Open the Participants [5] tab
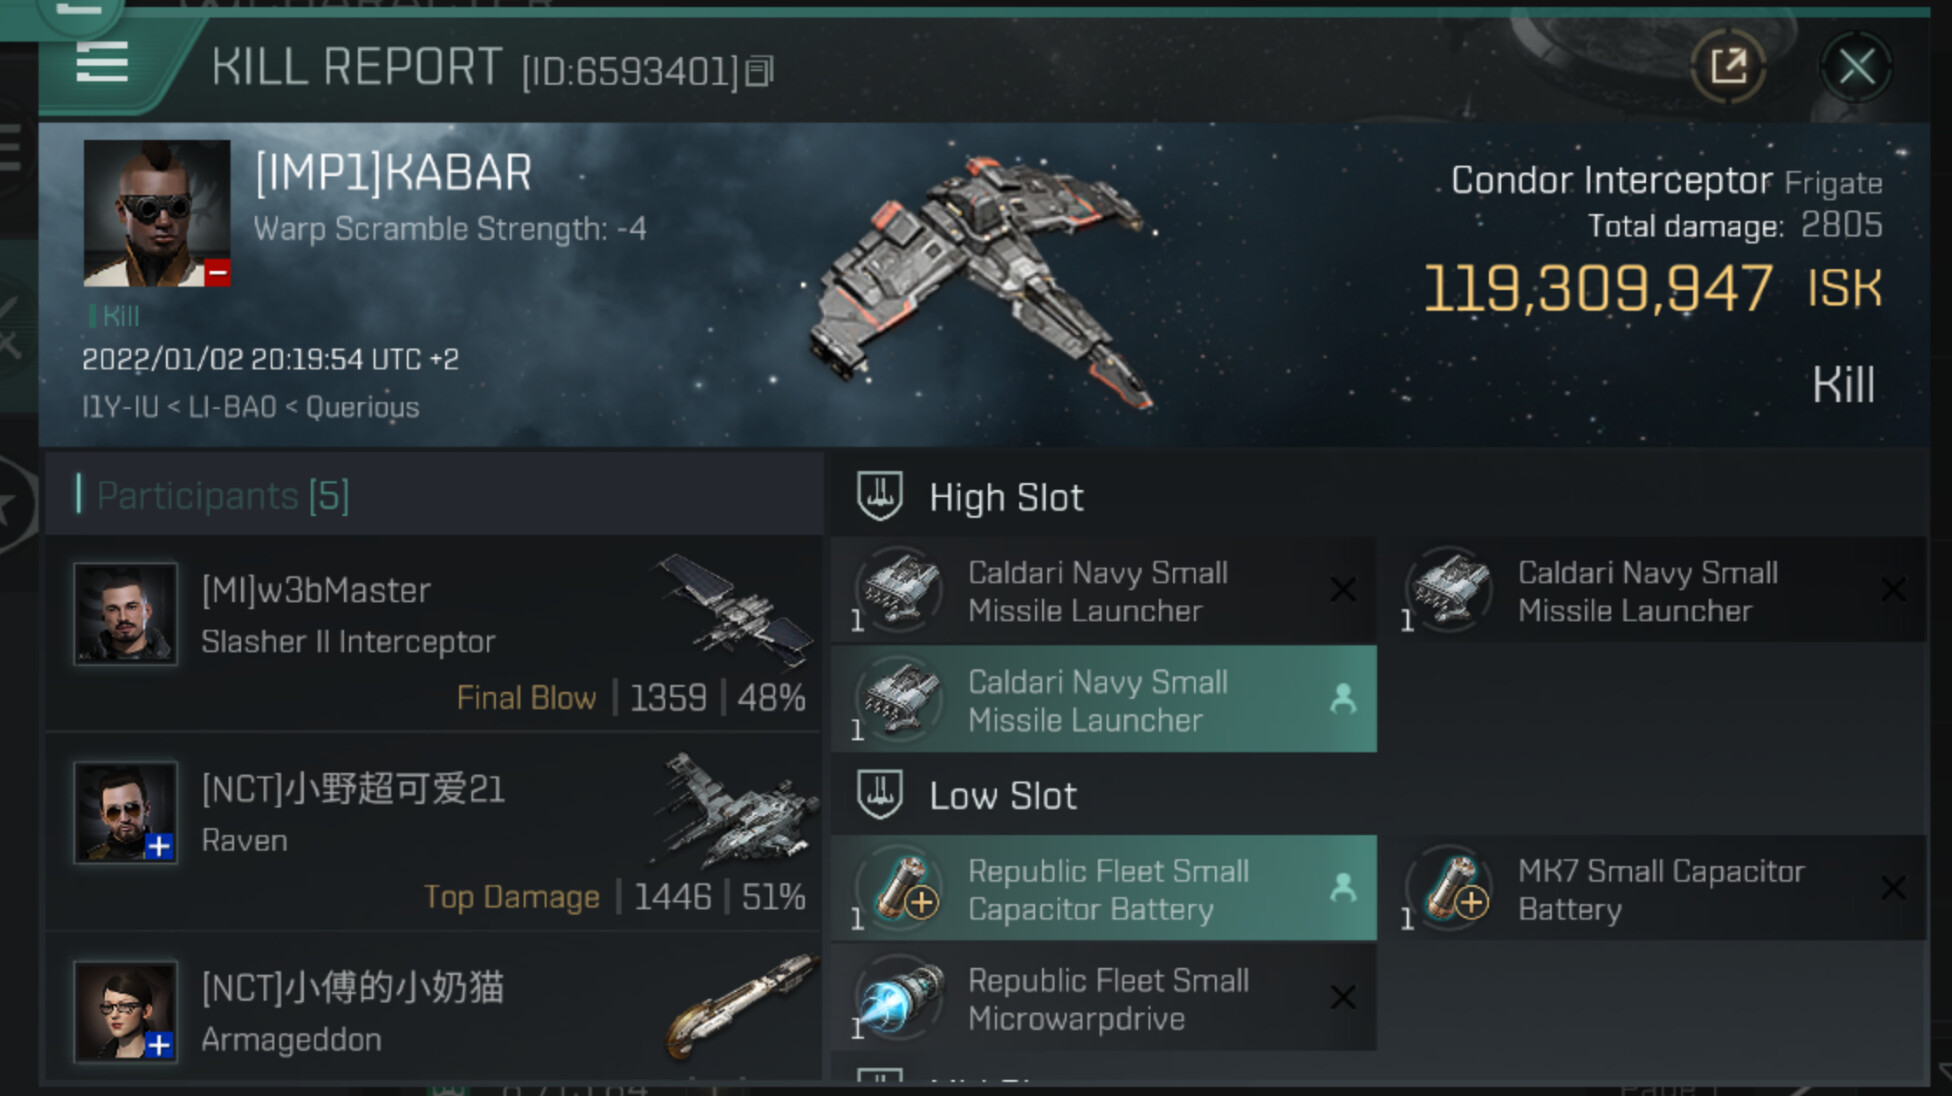Image resolution: width=1952 pixels, height=1096 pixels. pyautogui.click(x=224, y=496)
